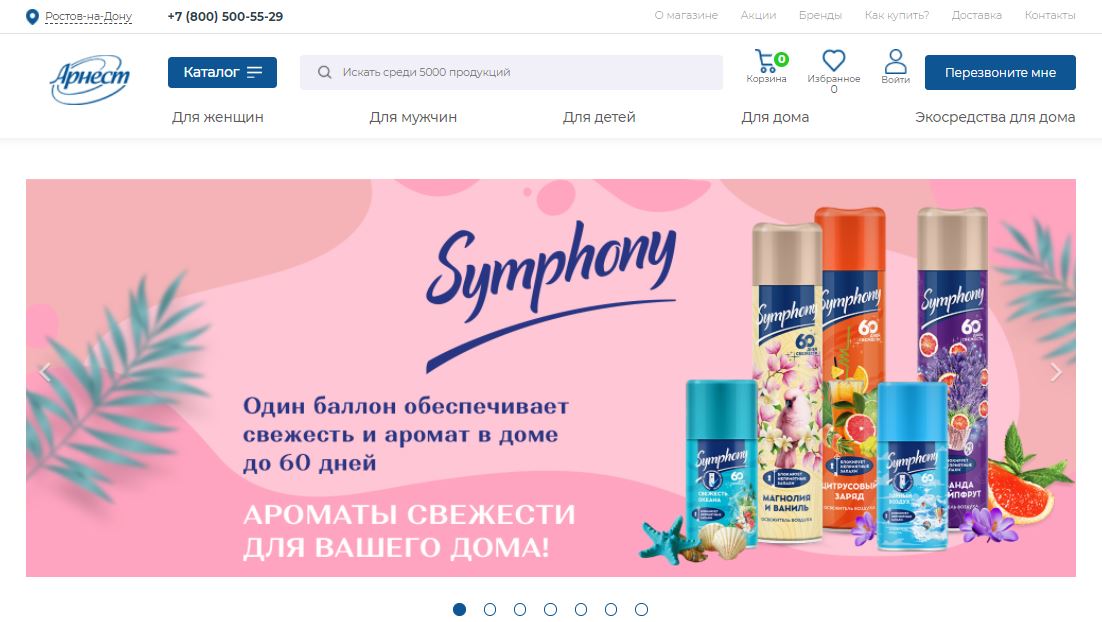Focus the product search field
The image size is (1102, 622).
pyautogui.click(x=511, y=72)
